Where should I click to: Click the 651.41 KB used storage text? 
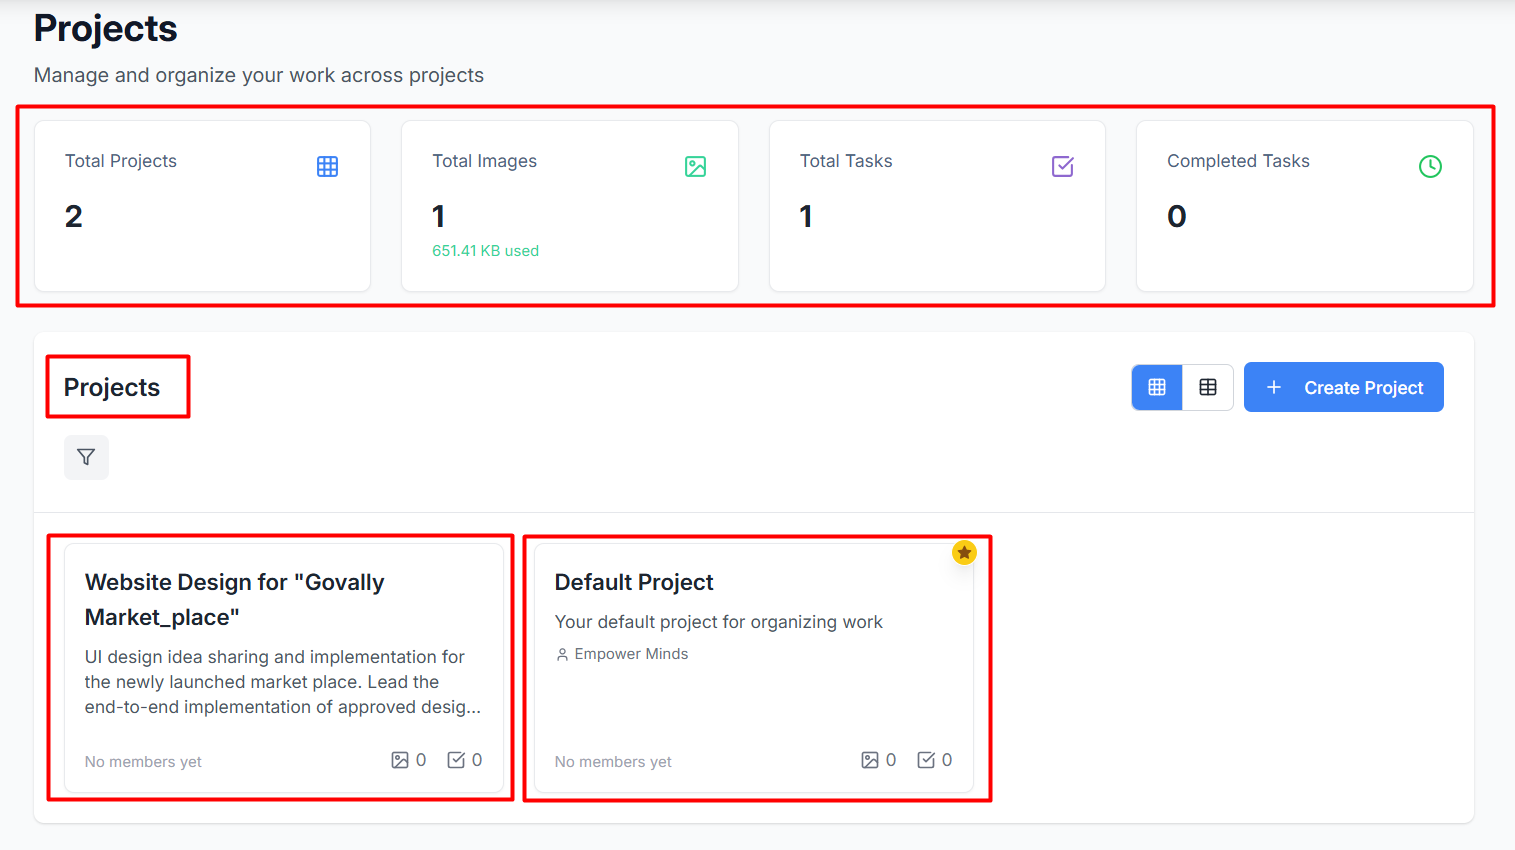tap(485, 251)
